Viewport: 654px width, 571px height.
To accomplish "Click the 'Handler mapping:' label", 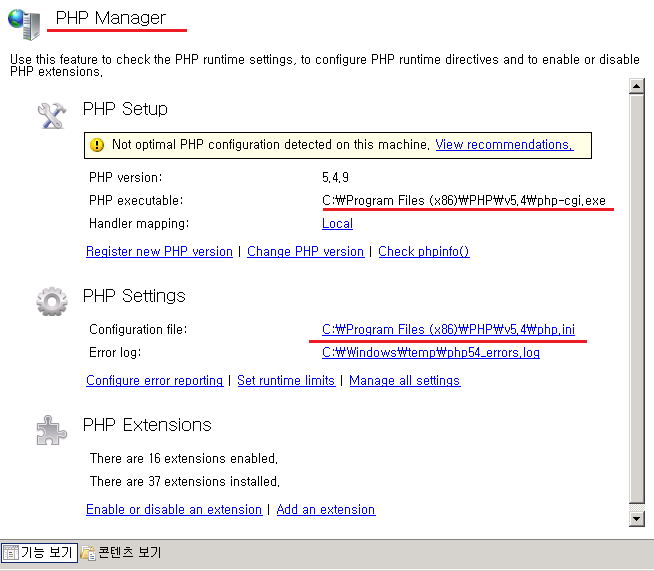I will (x=139, y=224).
